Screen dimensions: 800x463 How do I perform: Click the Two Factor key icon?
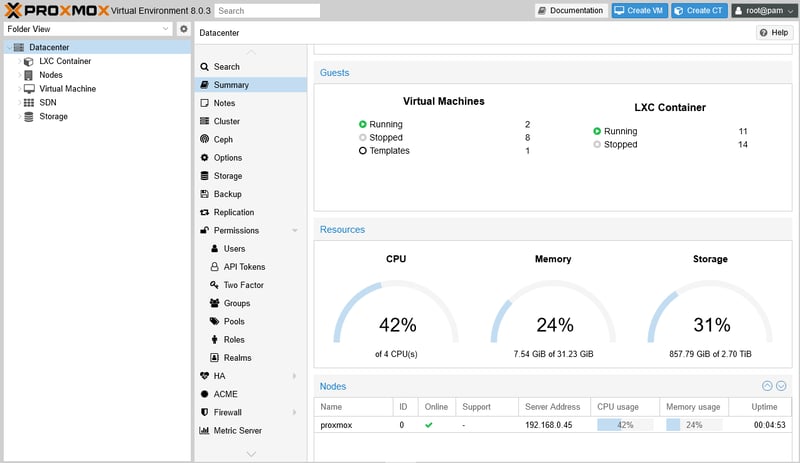click(x=215, y=285)
